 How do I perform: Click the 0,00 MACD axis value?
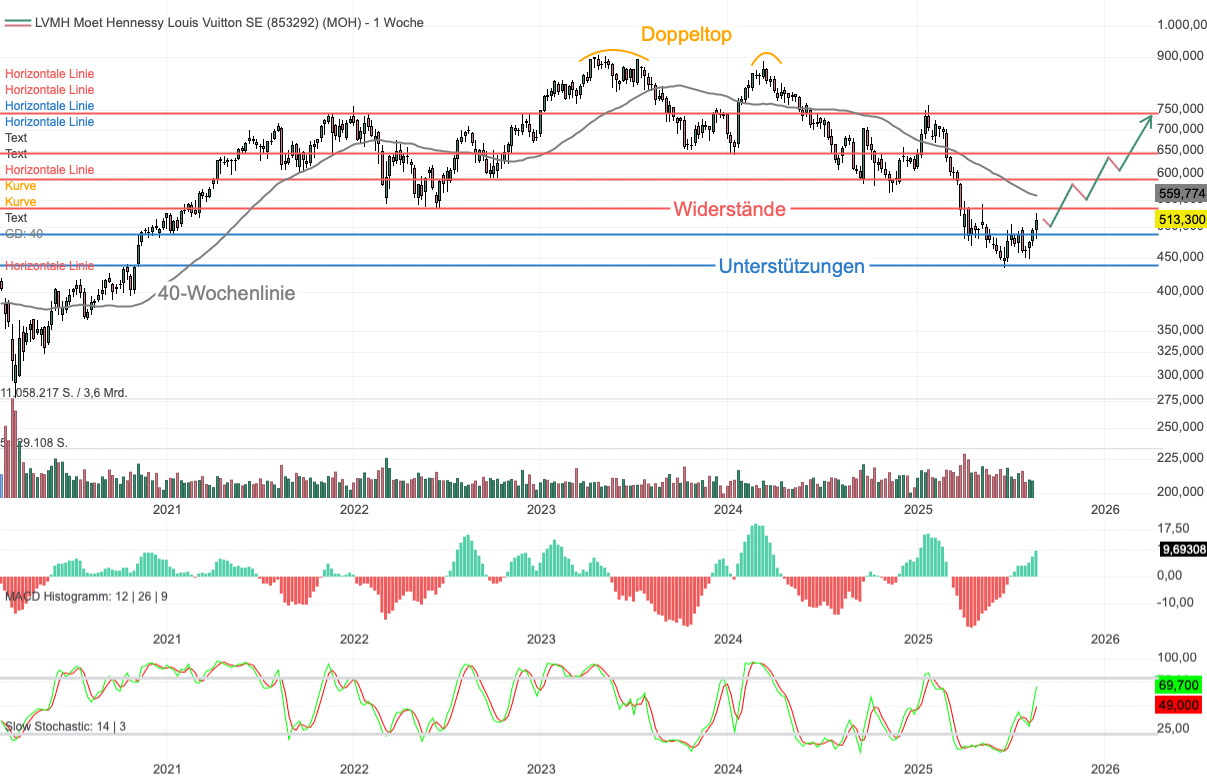[x=1170, y=575]
